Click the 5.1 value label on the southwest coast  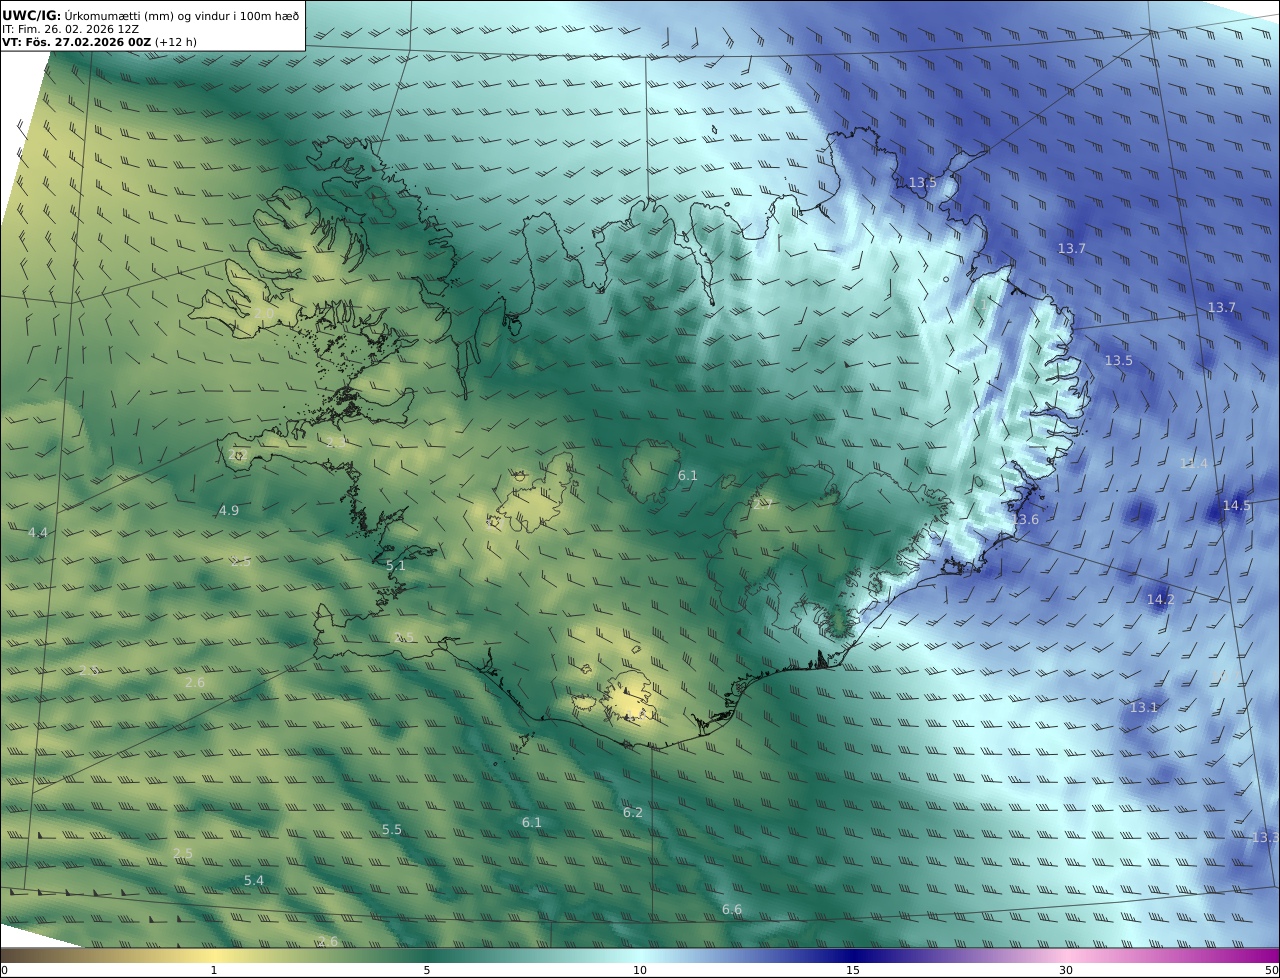(396, 566)
